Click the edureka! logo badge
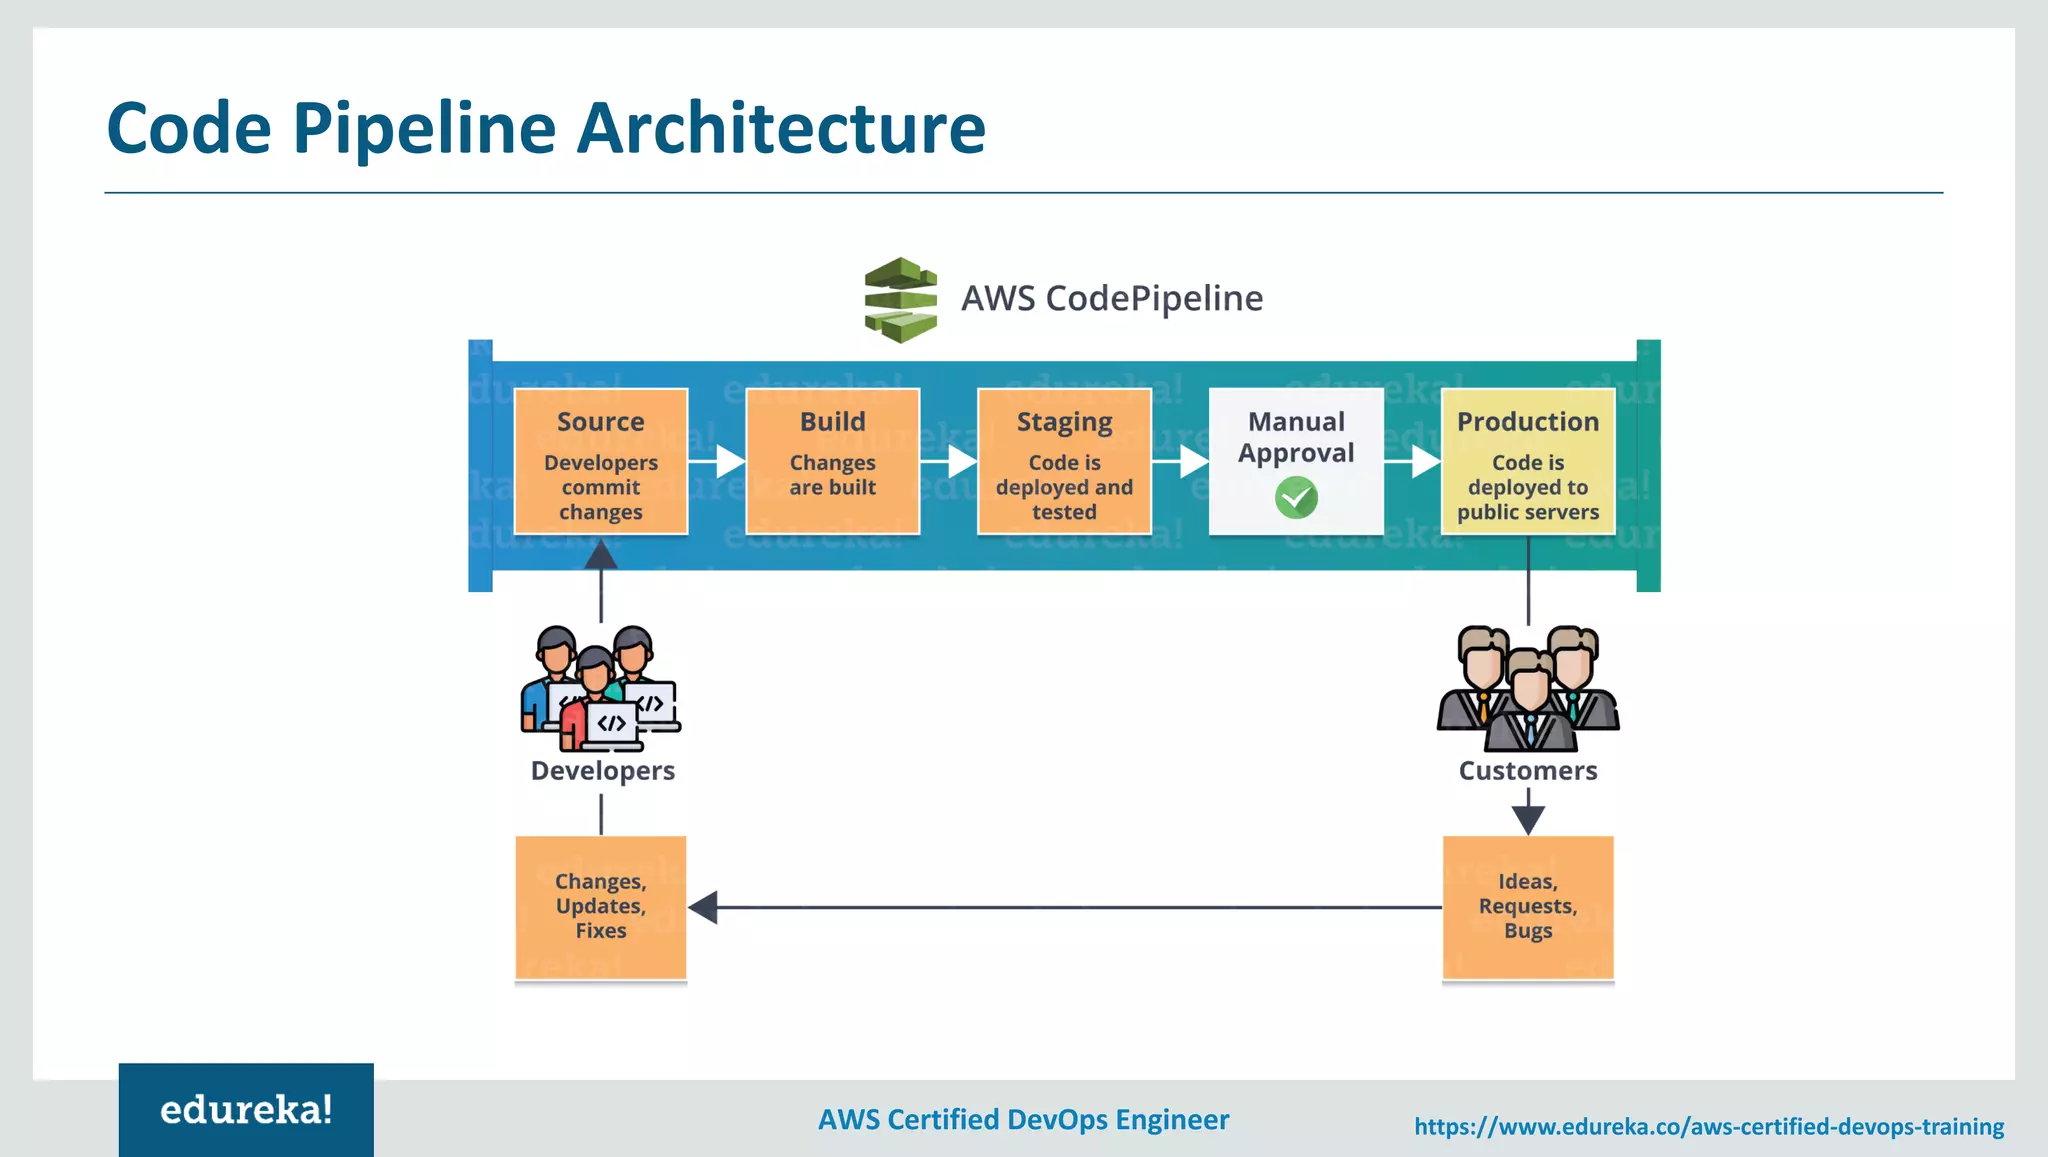The height and width of the screenshot is (1157, 2048). click(246, 1110)
